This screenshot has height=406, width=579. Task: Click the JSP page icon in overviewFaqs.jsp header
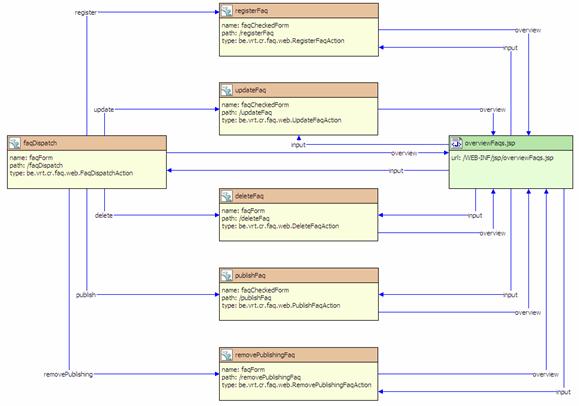pyautogui.click(x=456, y=143)
